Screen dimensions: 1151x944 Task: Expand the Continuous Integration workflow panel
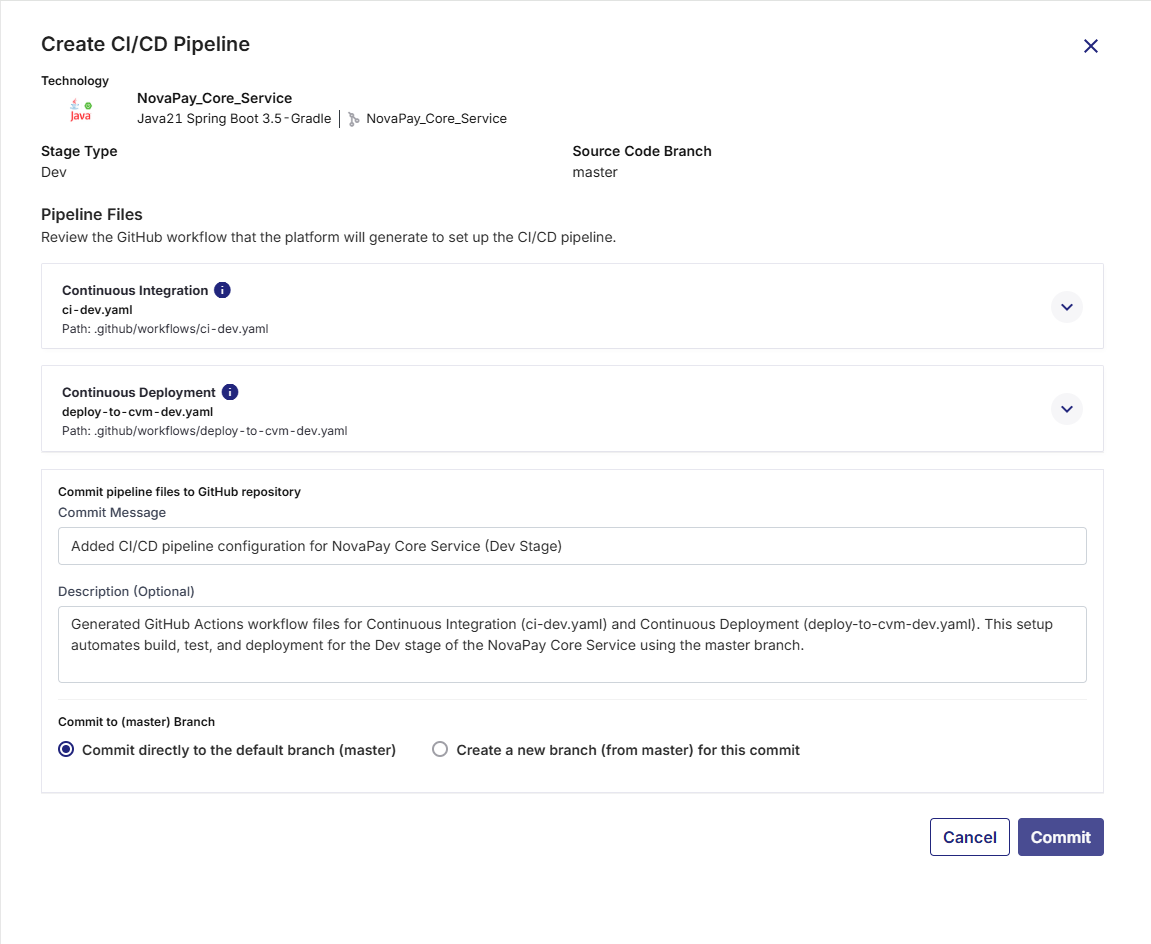point(1066,307)
